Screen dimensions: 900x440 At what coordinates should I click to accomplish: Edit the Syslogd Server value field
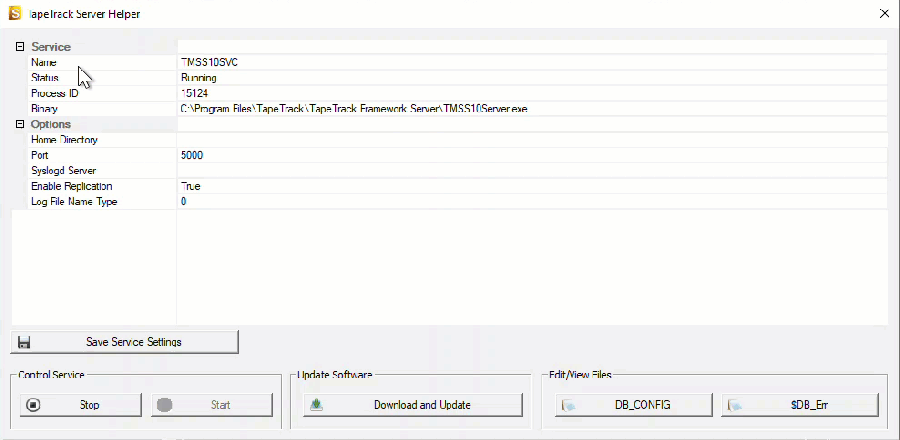(532, 171)
